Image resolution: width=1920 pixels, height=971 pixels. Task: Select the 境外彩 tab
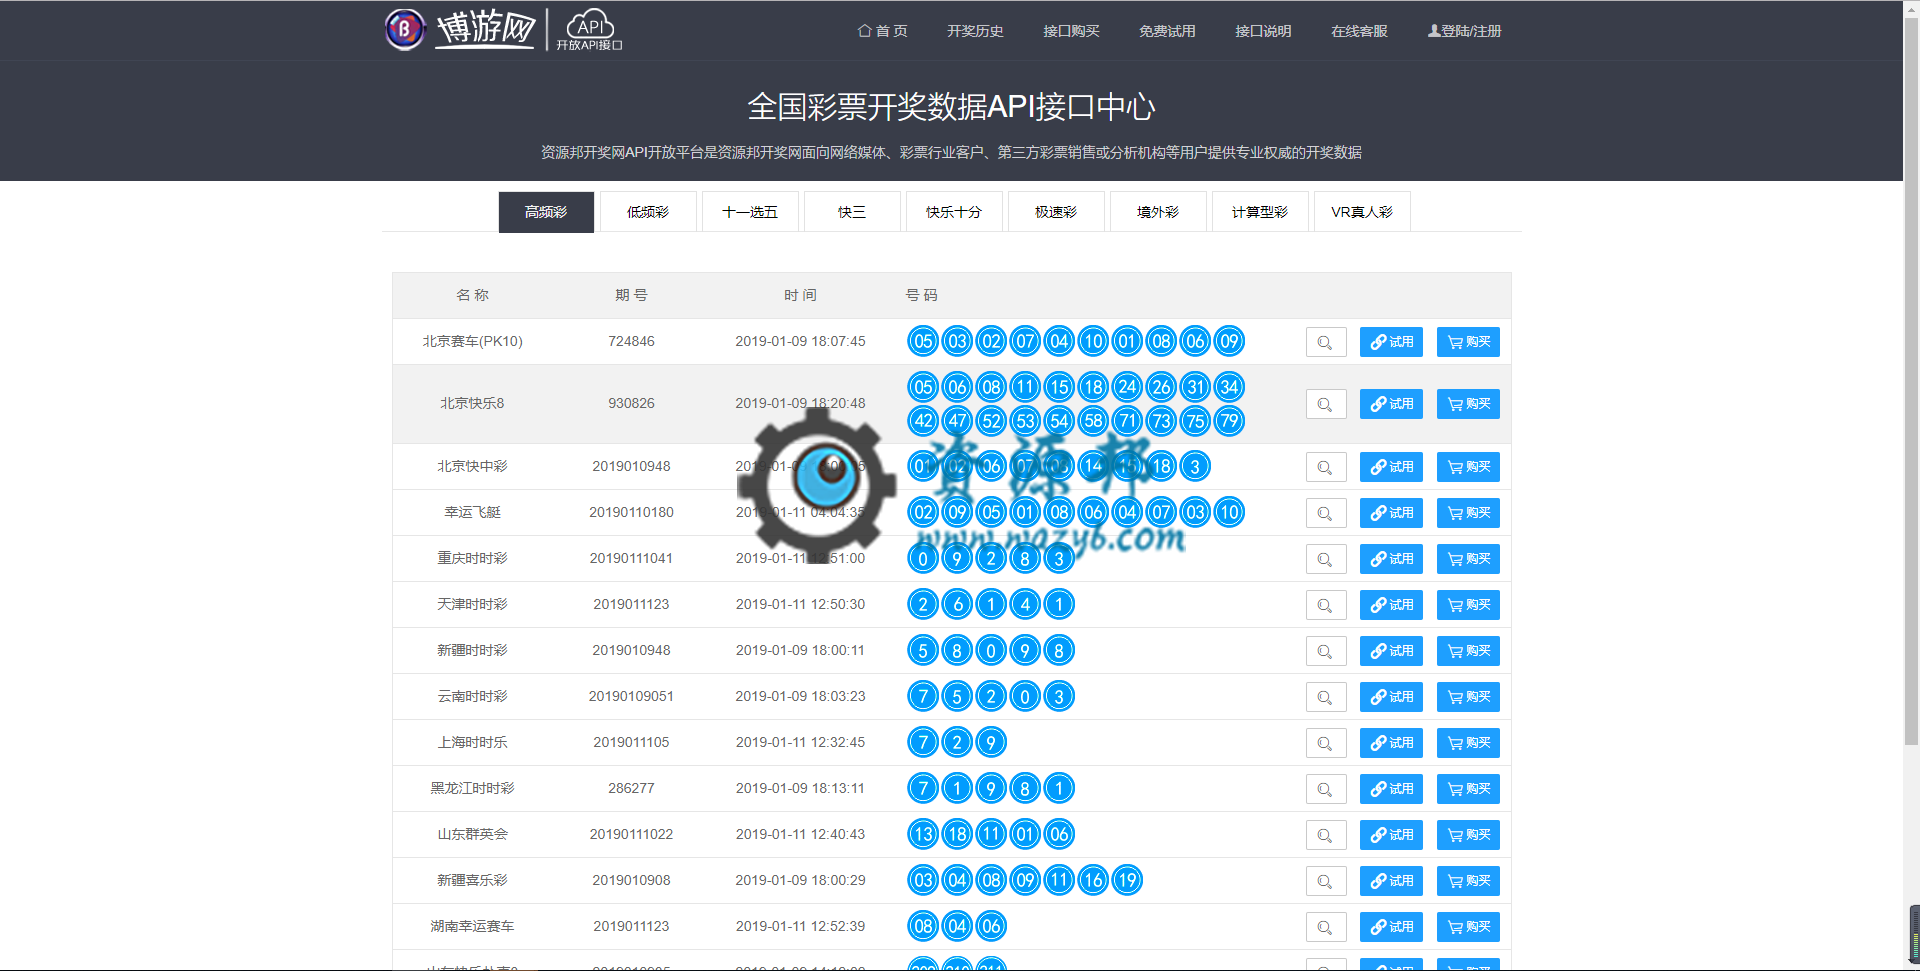(x=1158, y=212)
